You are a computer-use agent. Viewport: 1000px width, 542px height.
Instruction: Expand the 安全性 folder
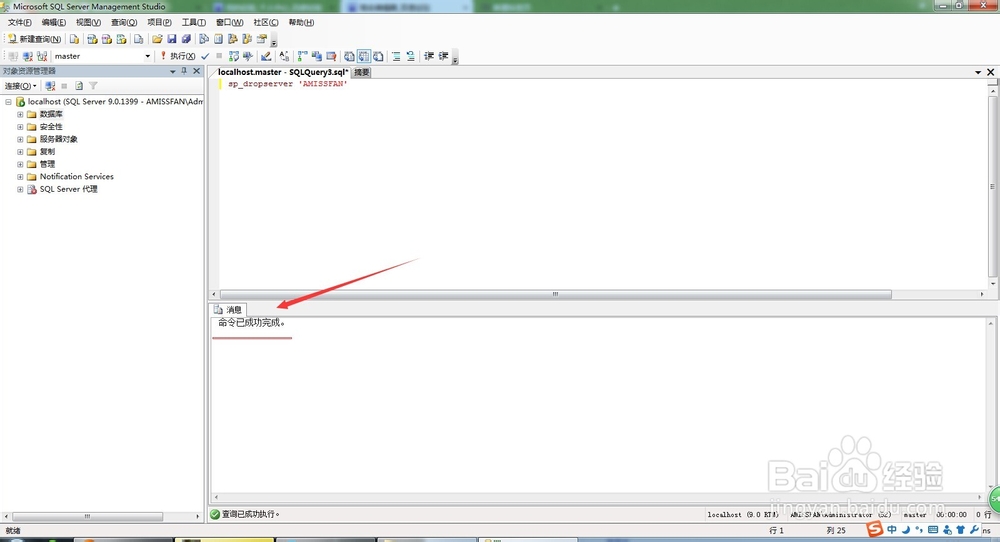coord(20,127)
